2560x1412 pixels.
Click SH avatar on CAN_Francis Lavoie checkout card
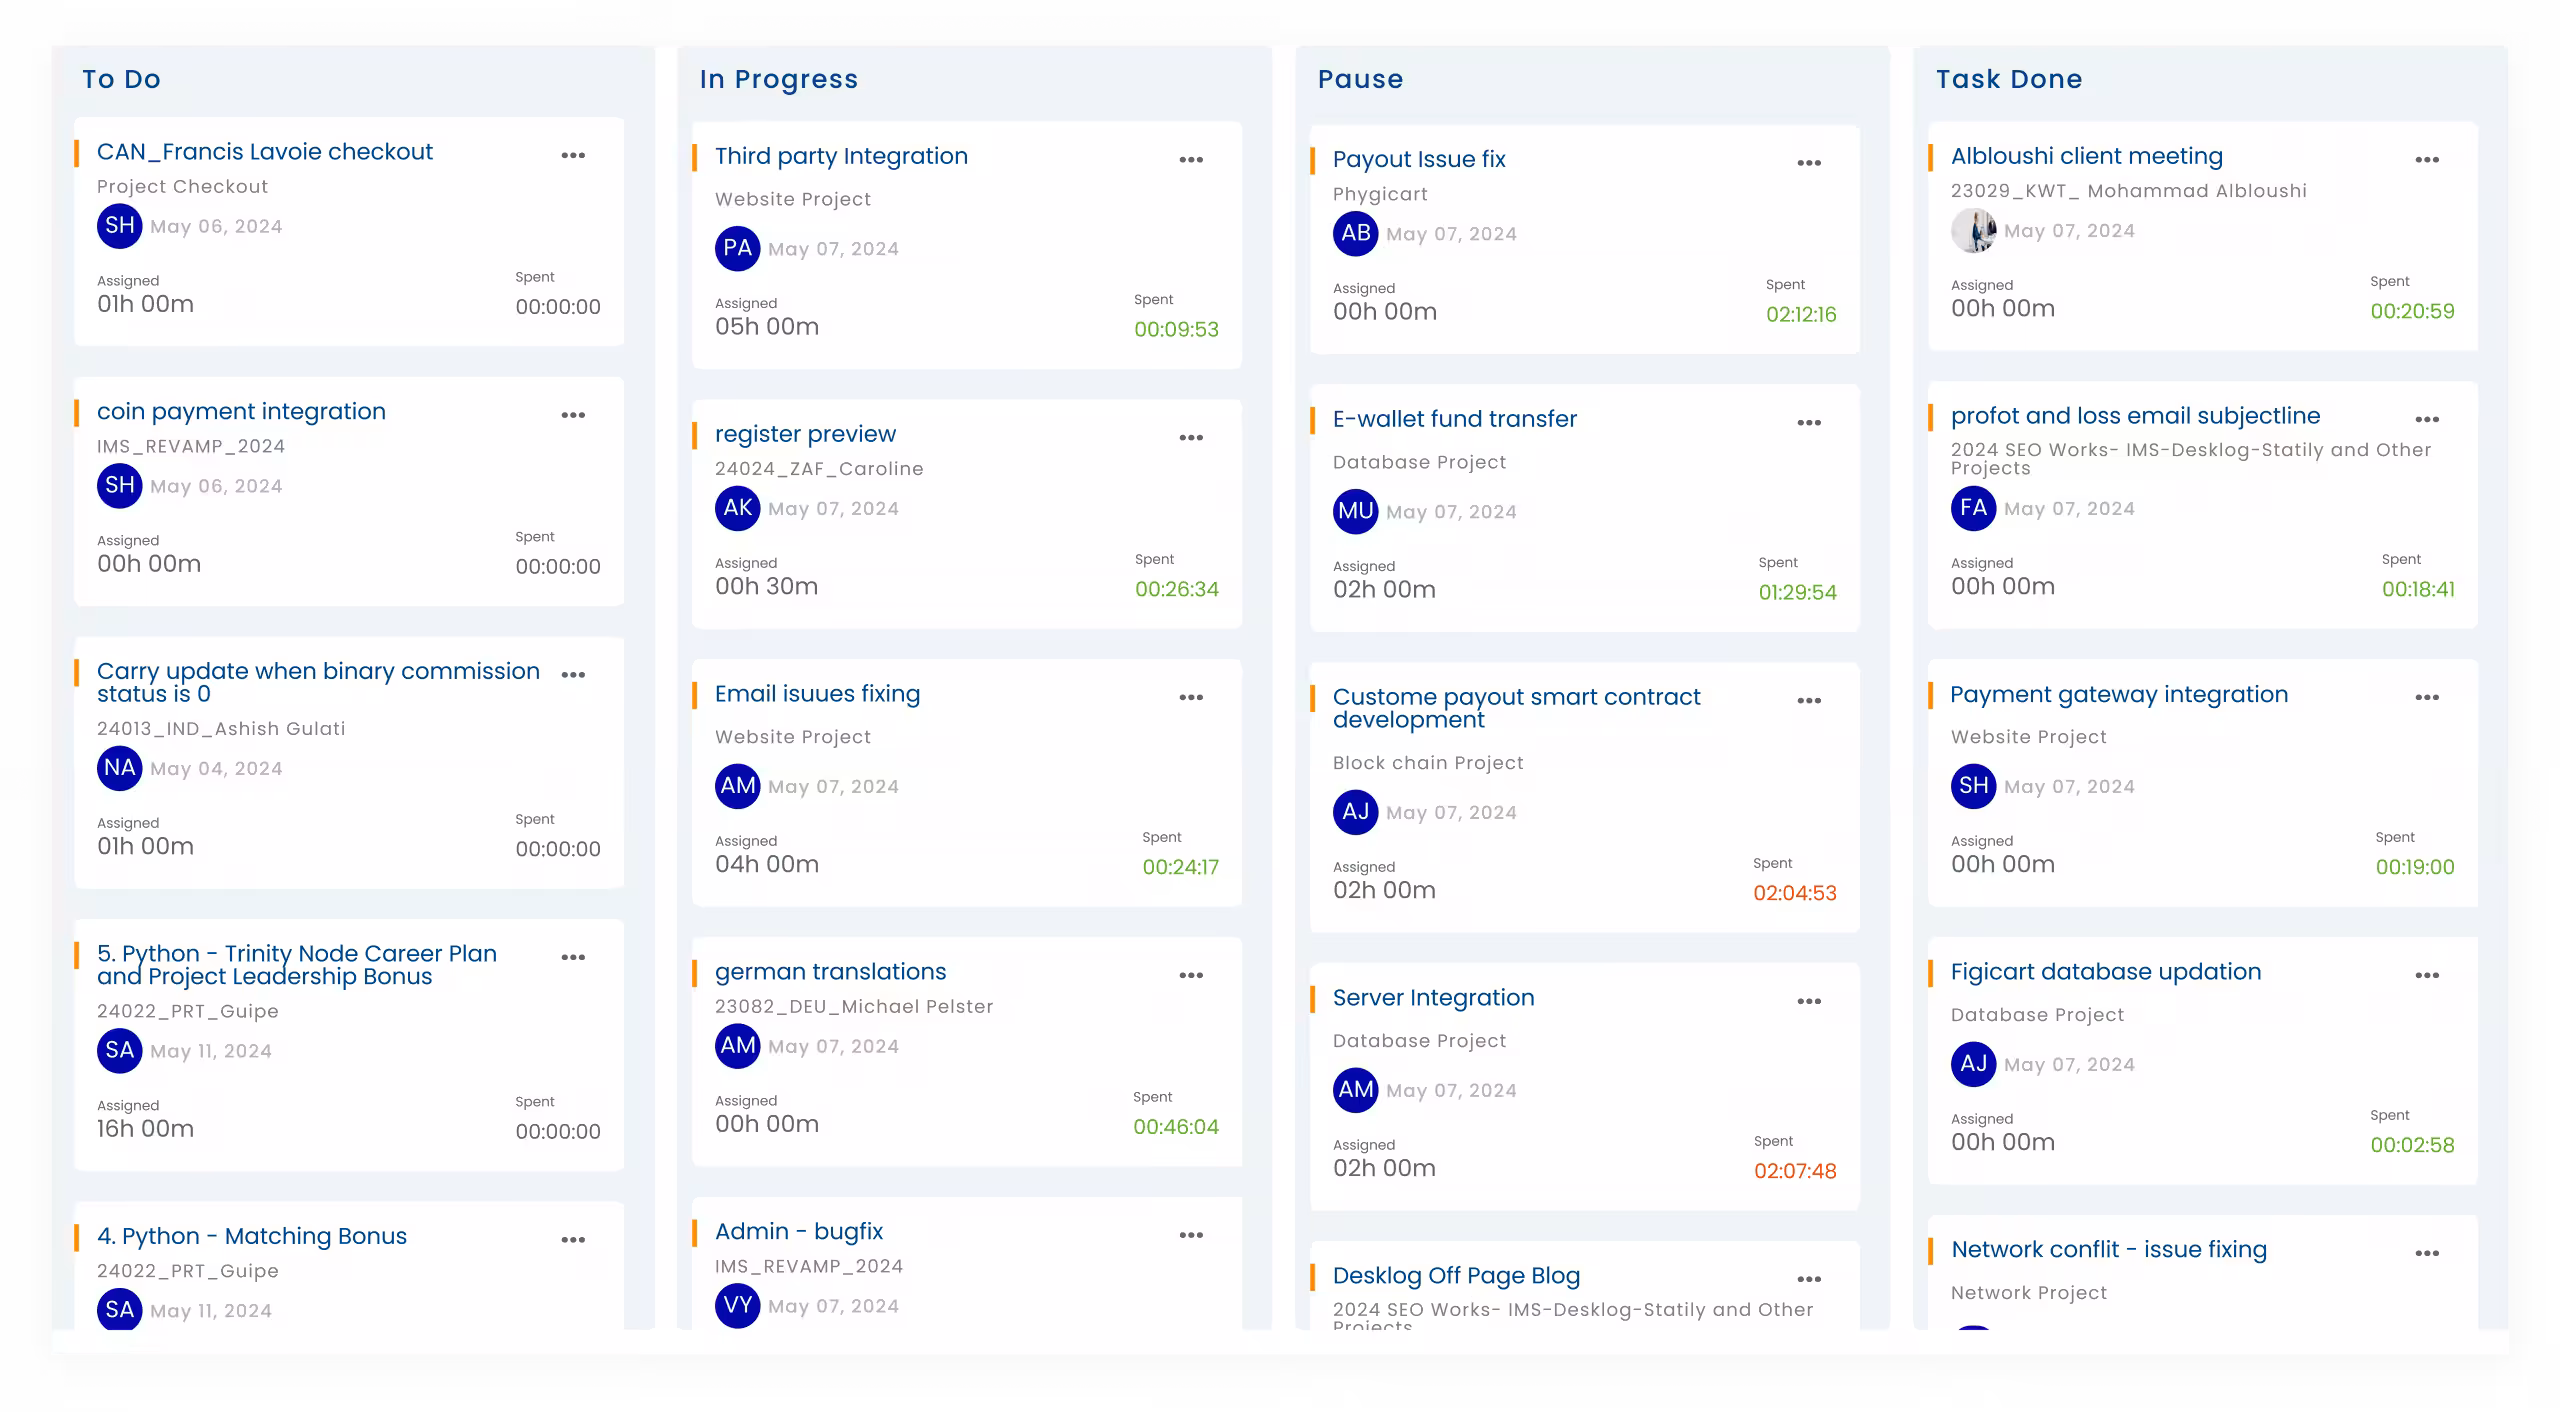coord(120,226)
